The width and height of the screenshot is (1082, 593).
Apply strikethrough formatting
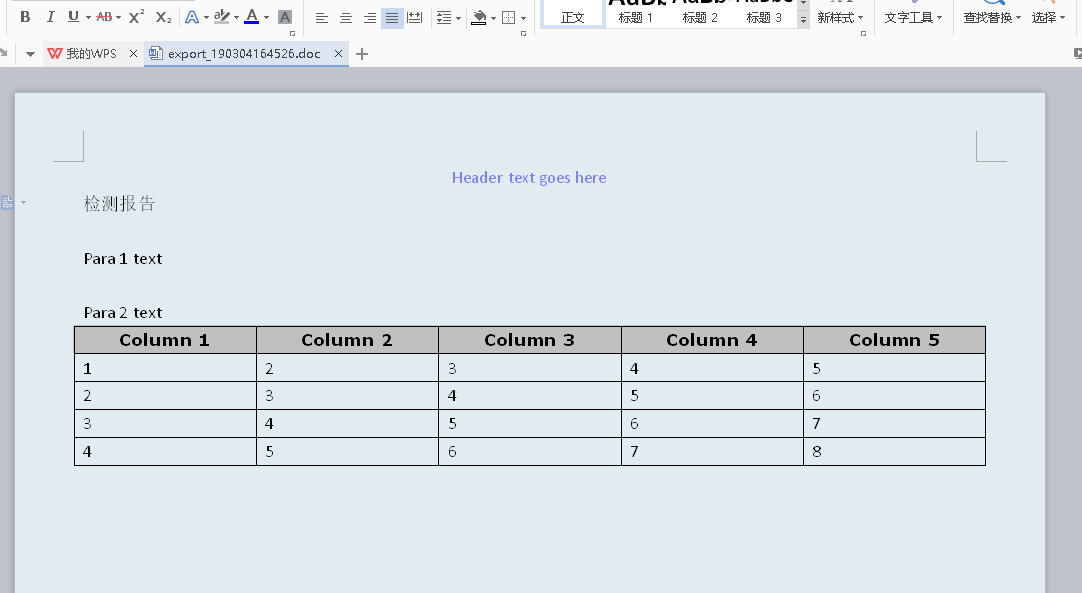[104, 16]
